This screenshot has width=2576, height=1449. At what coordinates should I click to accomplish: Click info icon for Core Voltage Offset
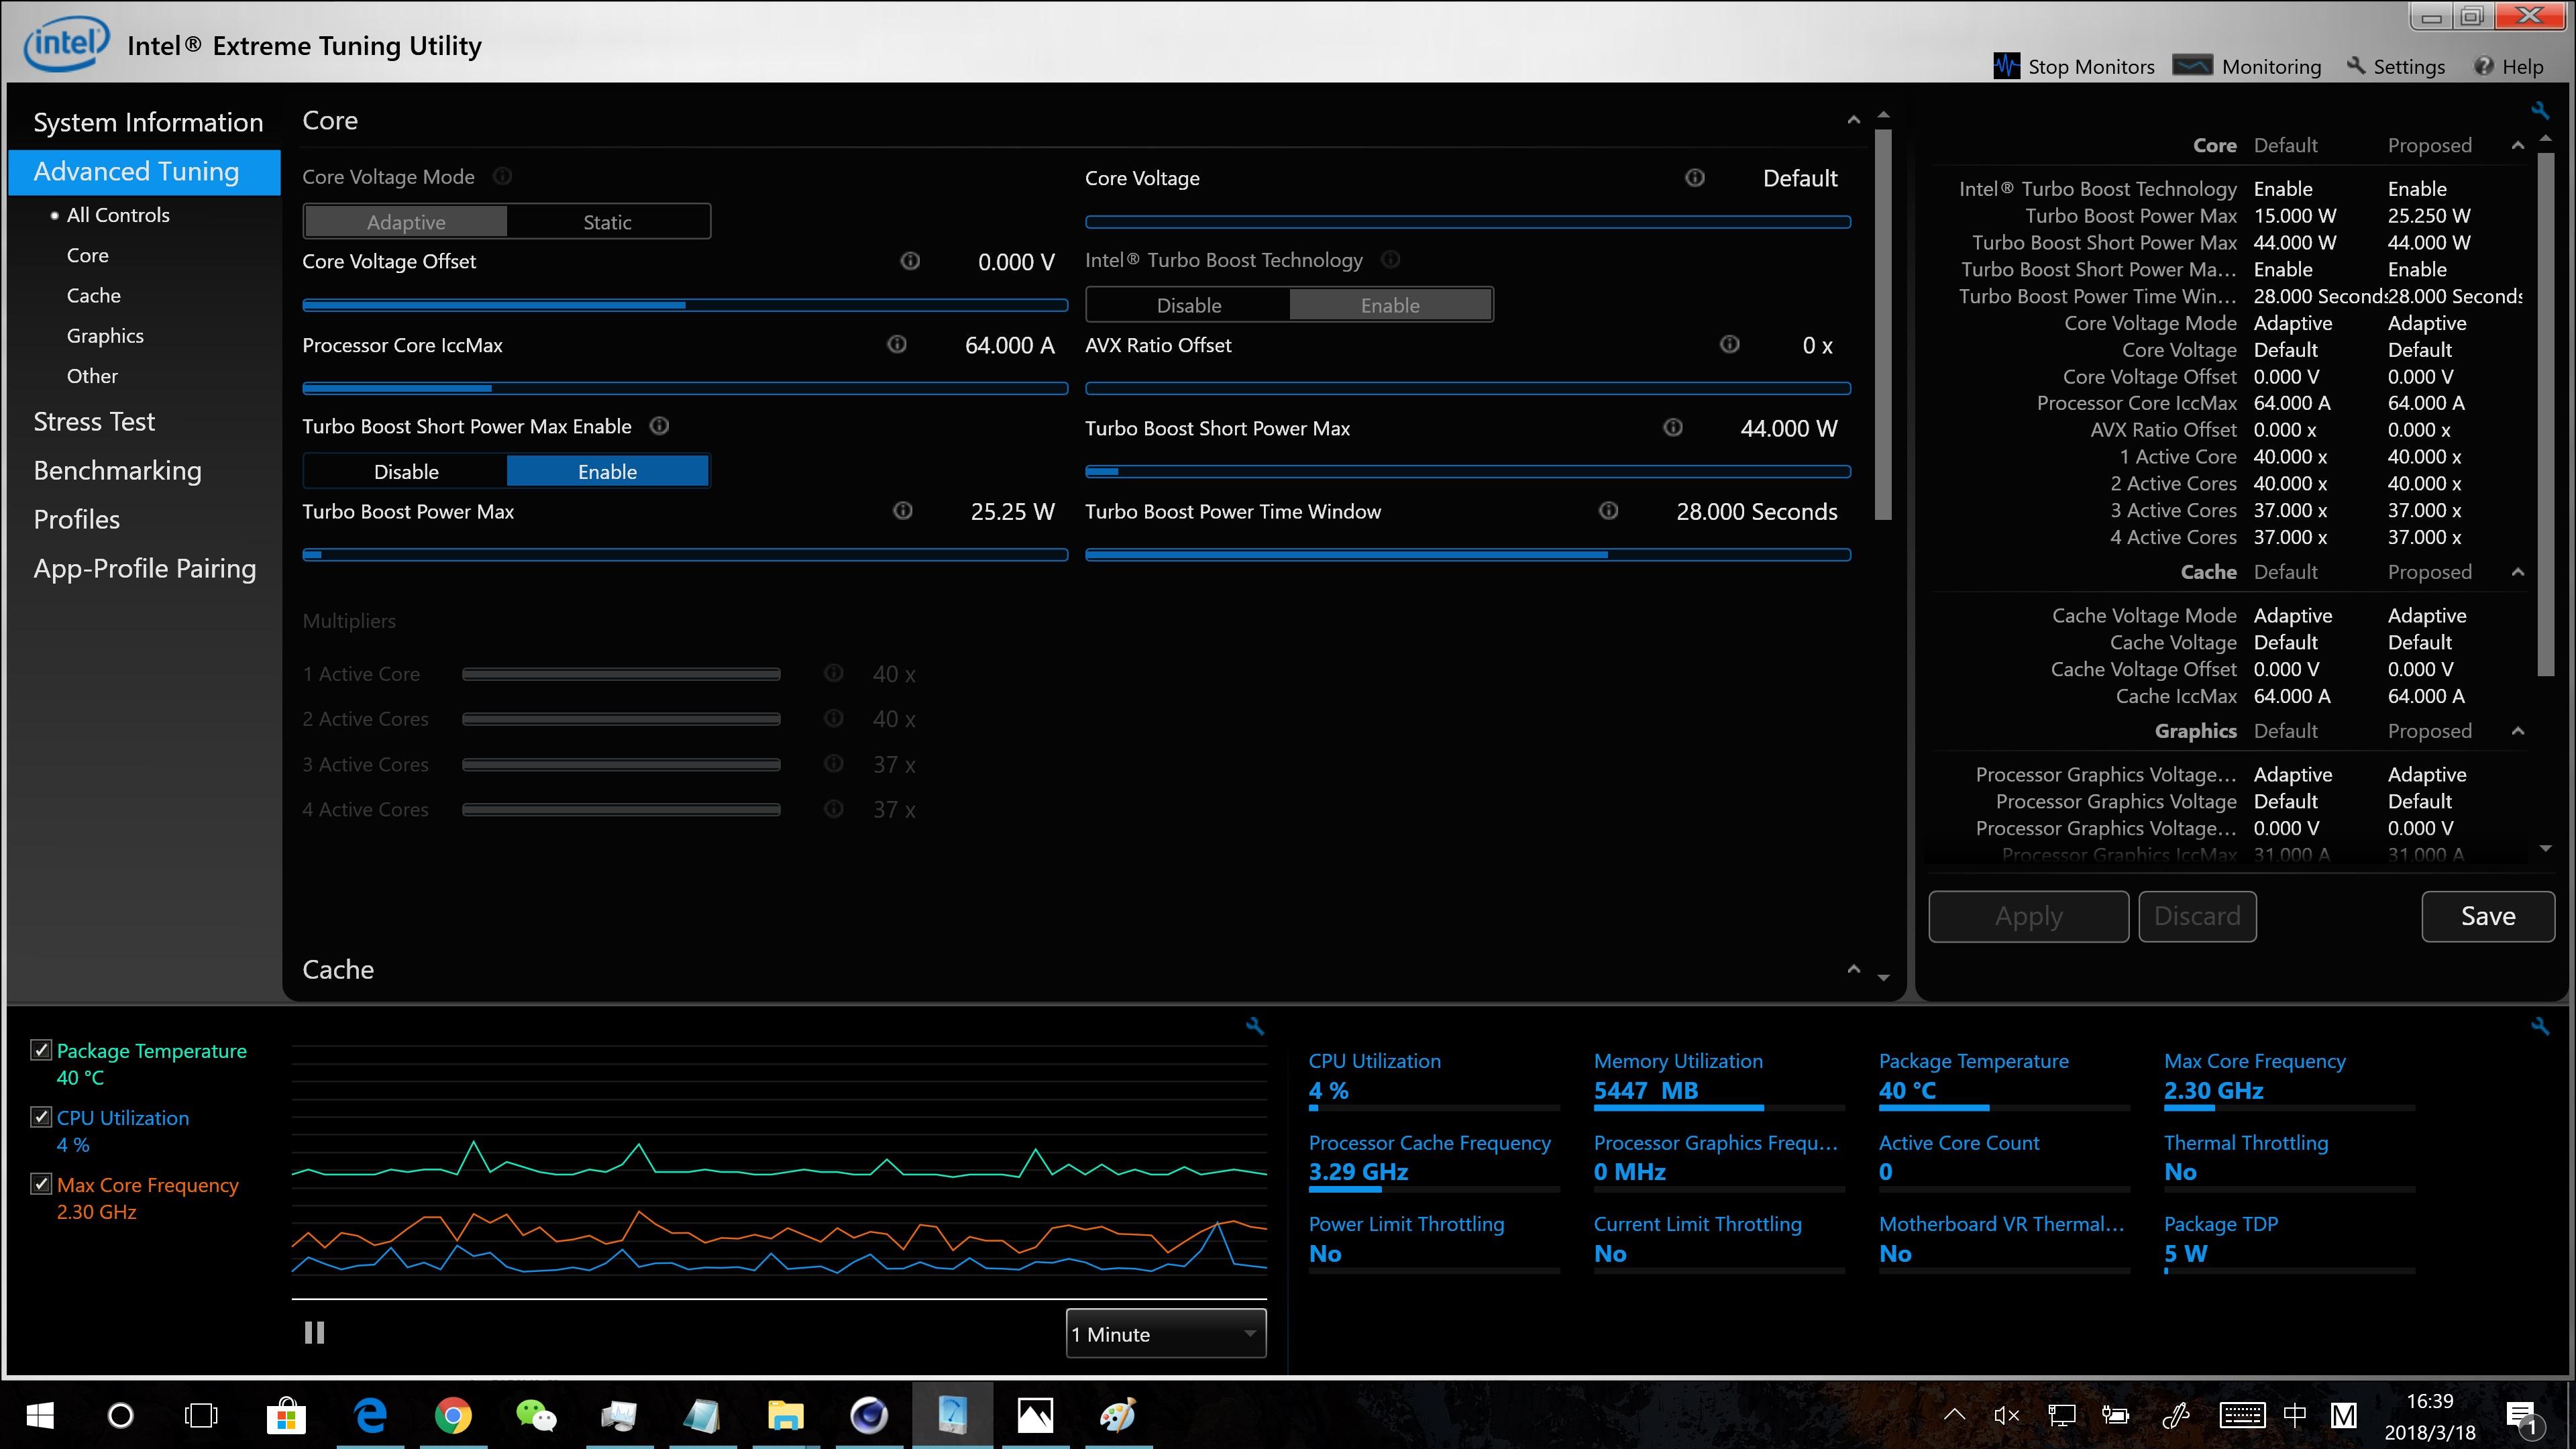(x=910, y=261)
